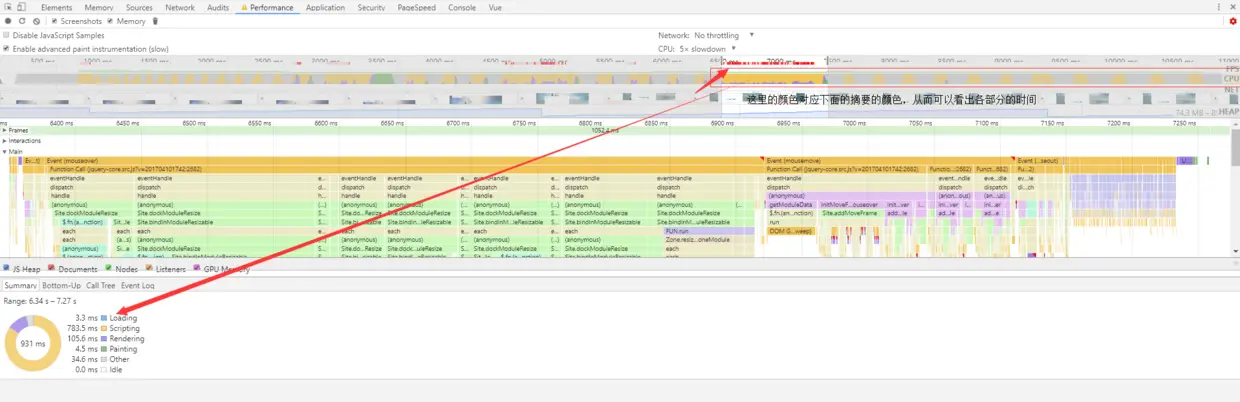The width and height of the screenshot is (1240, 402).
Task: Open the DevTools three-dot menu
Action: coord(1219,7)
